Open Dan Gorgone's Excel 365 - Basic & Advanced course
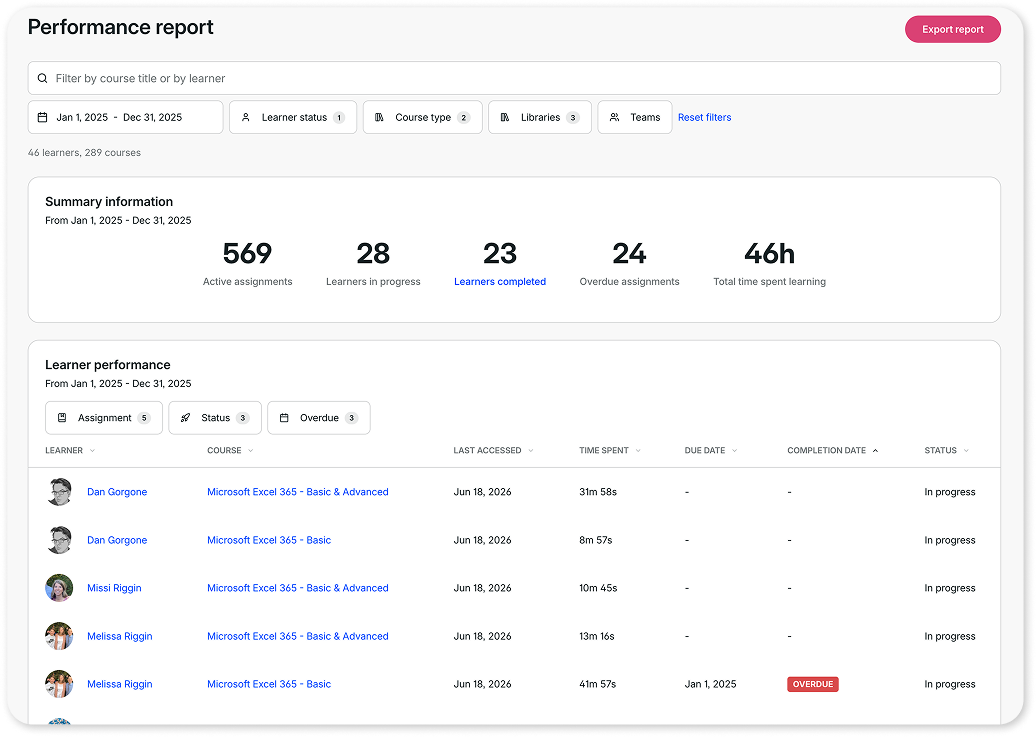 pos(298,492)
